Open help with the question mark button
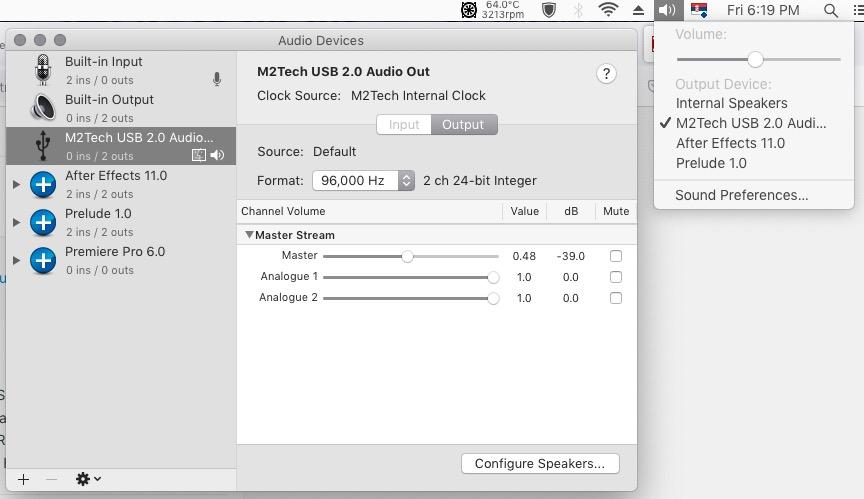This screenshot has height=499, width=864. click(606, 74)
